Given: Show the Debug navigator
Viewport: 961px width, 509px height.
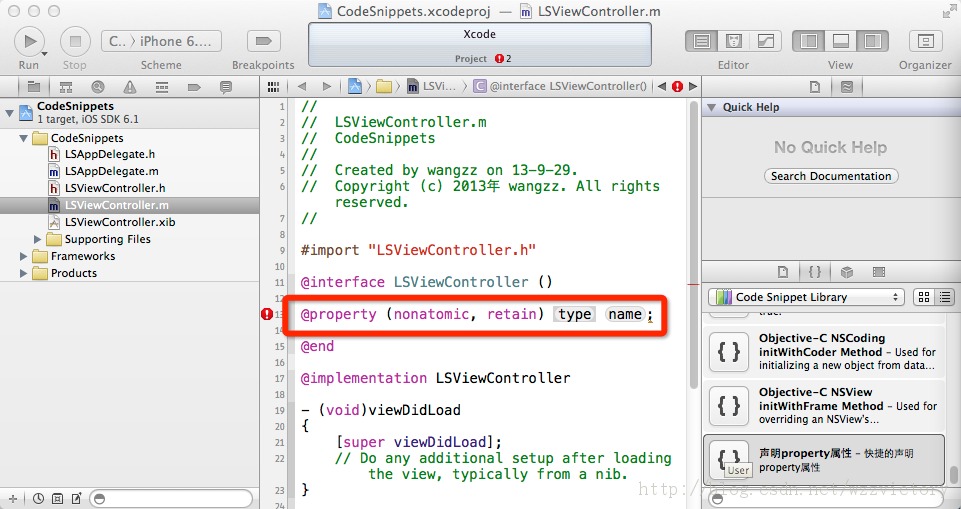Looking at the screenshot, I should click(x=162, y=87).
